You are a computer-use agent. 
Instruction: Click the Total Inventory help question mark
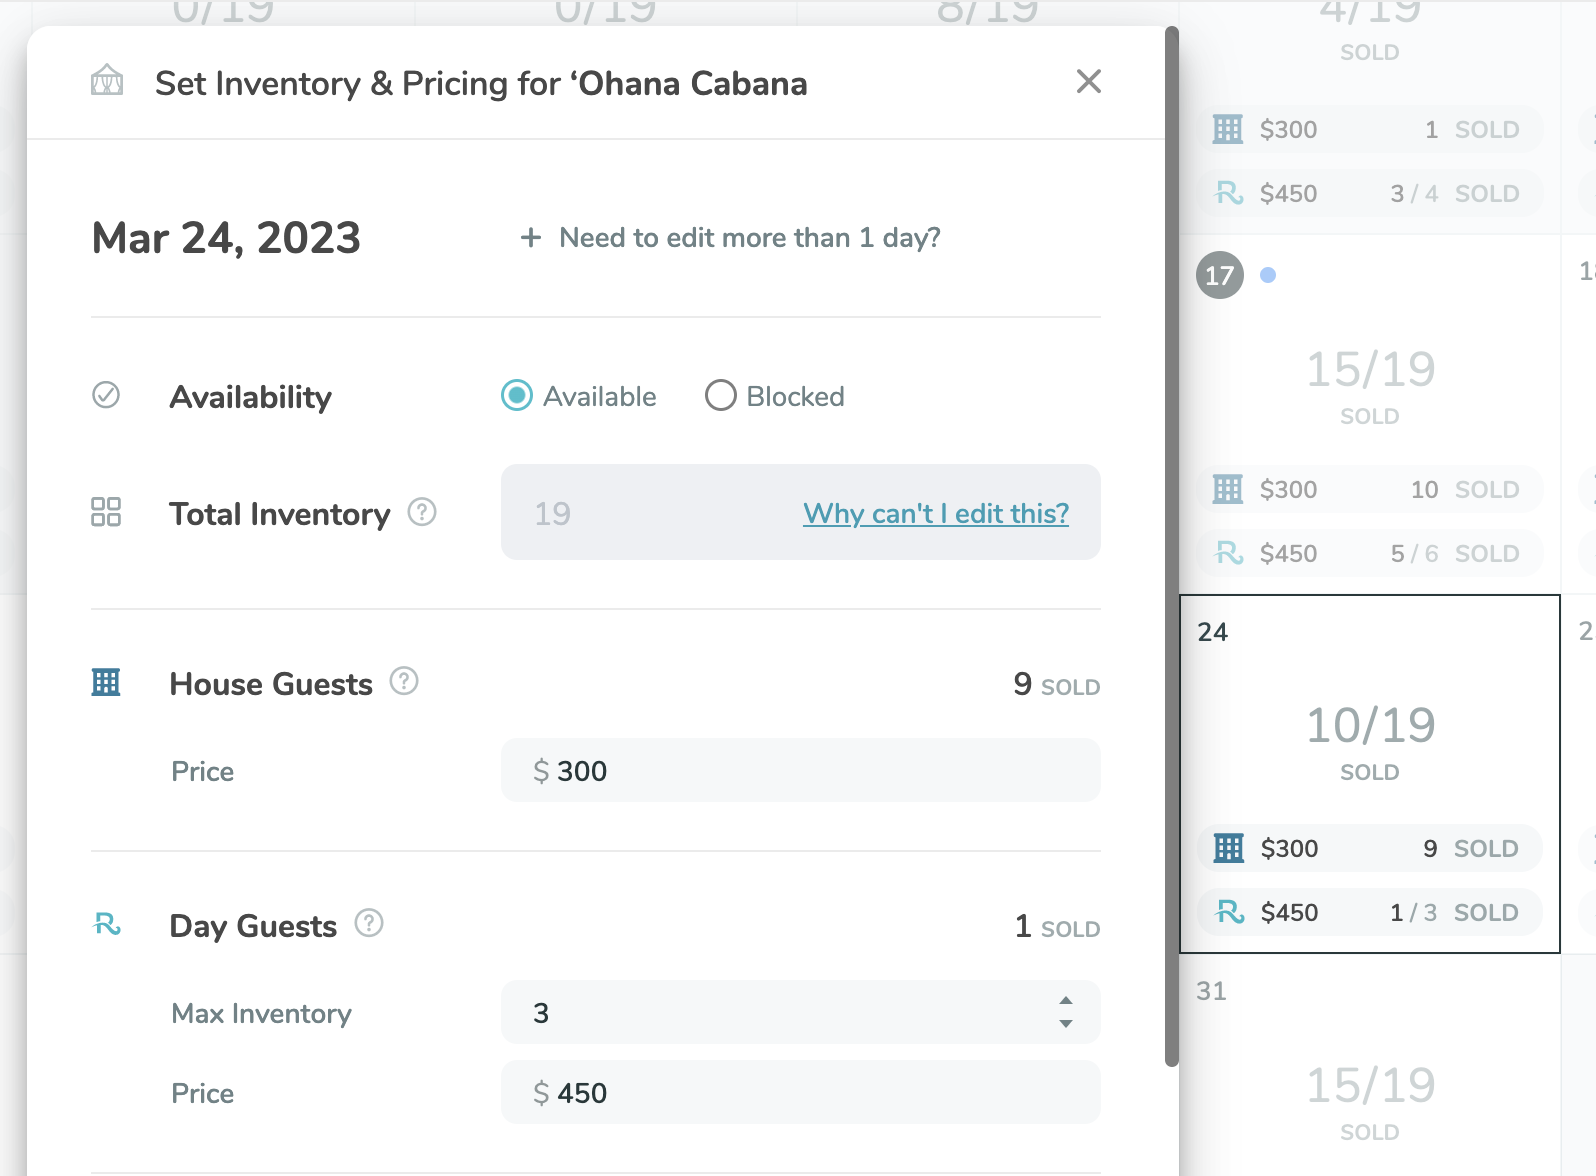422,513
